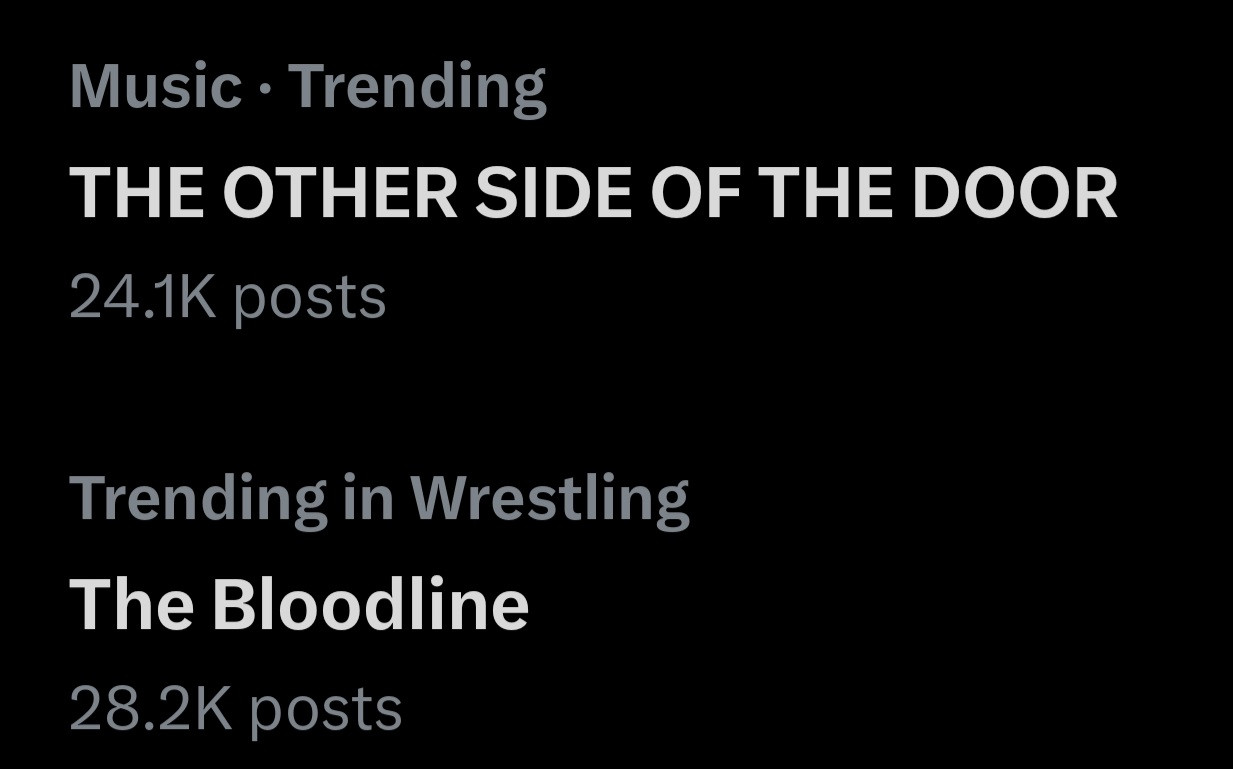Open The Bloodline trending topic
The image size is (1233, 769).
pyautogui.click(x=298, y=605)
